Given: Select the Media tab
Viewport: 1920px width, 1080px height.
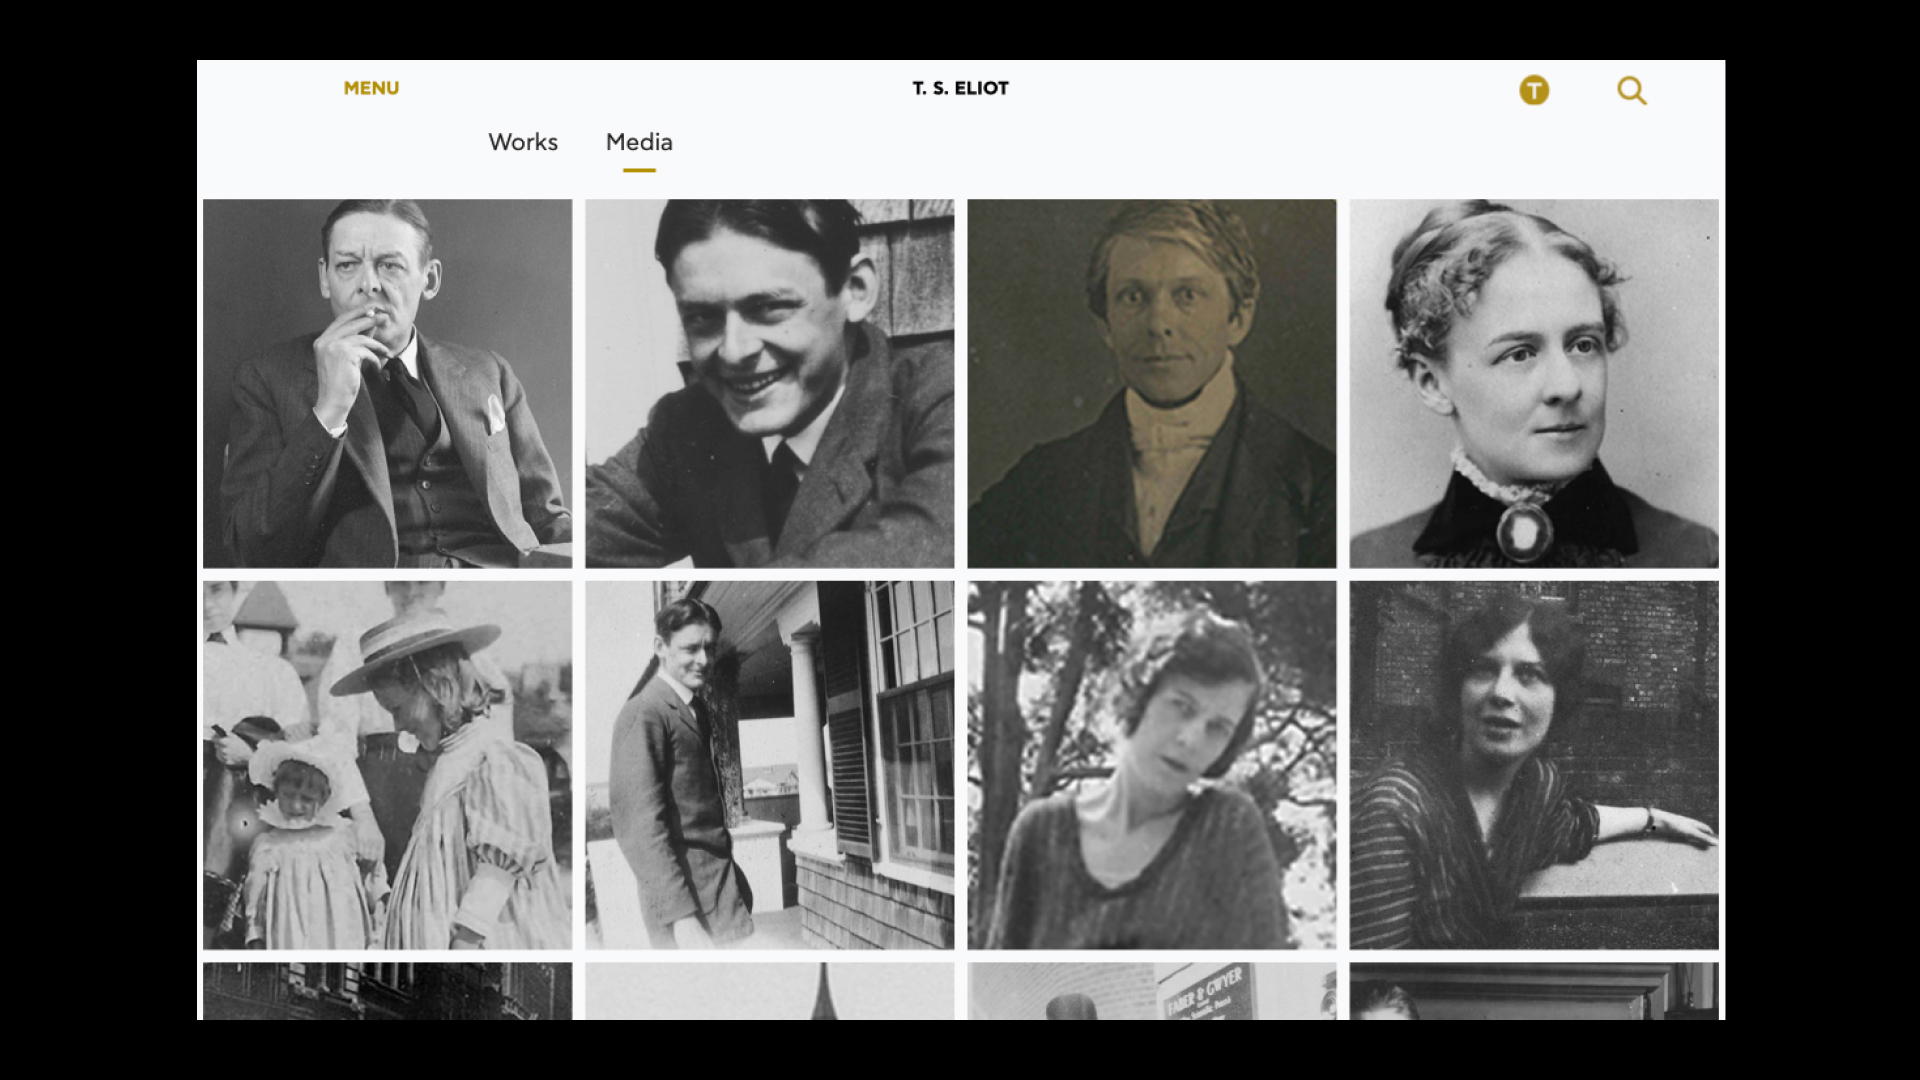Looking at the screenshot, I should click(639, 142).
